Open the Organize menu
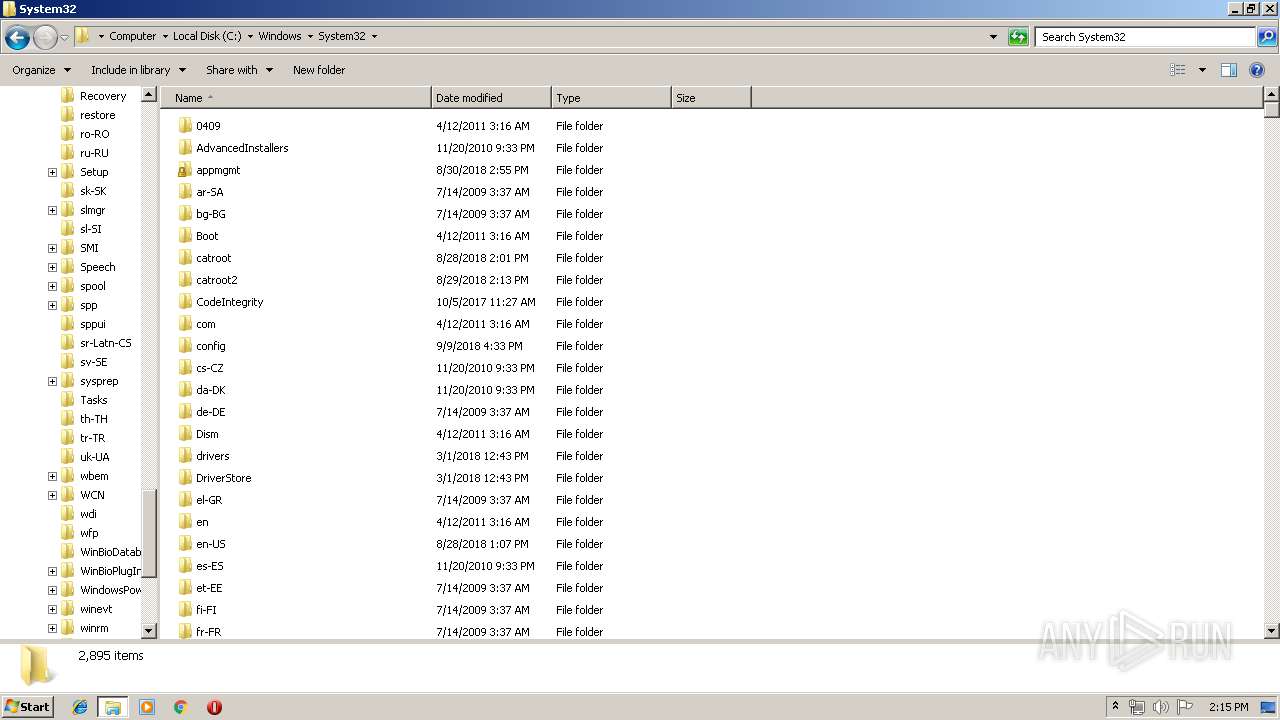The height and width of the screenshot is (720, 1280). (x=42, y=70)
